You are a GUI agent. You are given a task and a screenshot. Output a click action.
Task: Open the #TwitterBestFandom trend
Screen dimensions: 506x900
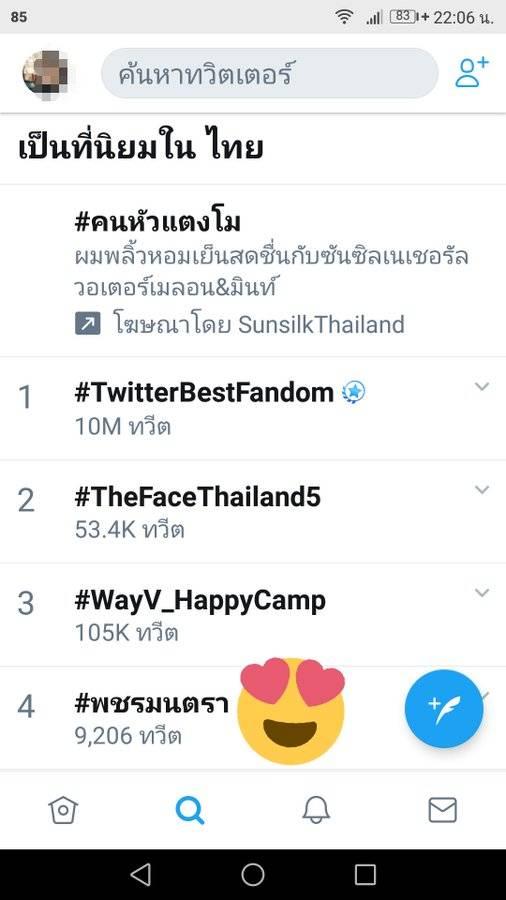click(x=253, y=408)
